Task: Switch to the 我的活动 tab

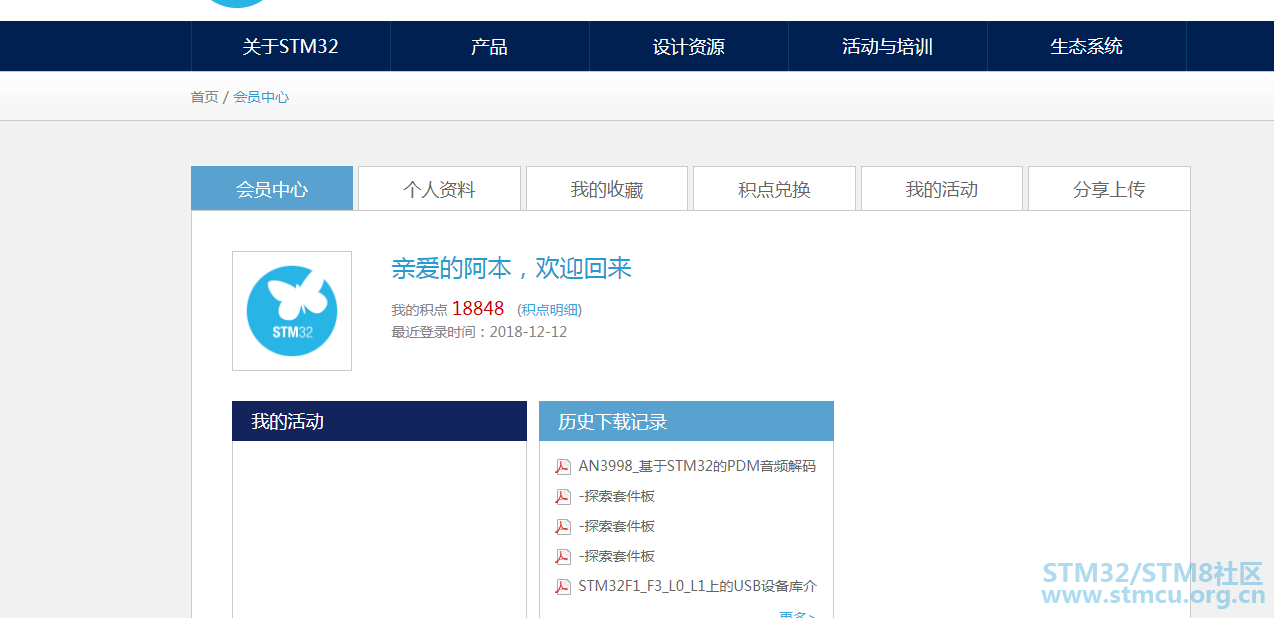Action: point(942,188)
